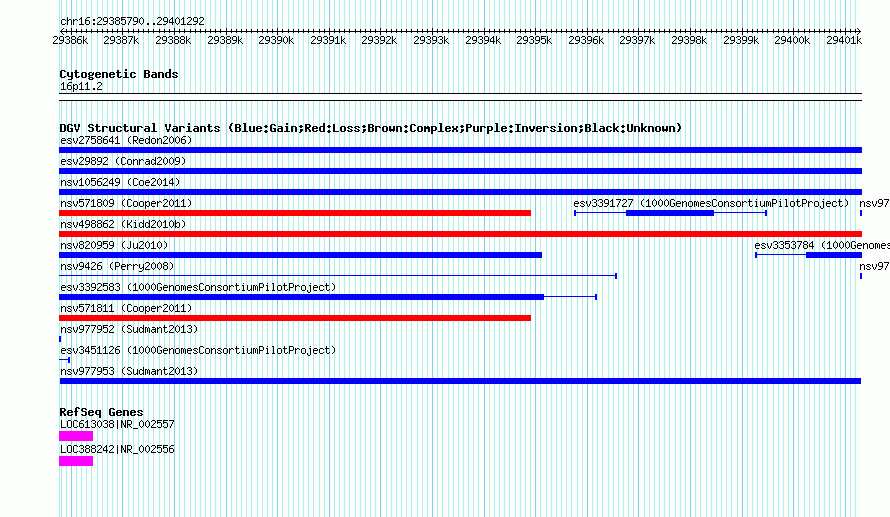The height and width of the screenshot is (517, 890).
Task: Open the LOC613038 magenta gene block
Action: [x=76, y=436]
